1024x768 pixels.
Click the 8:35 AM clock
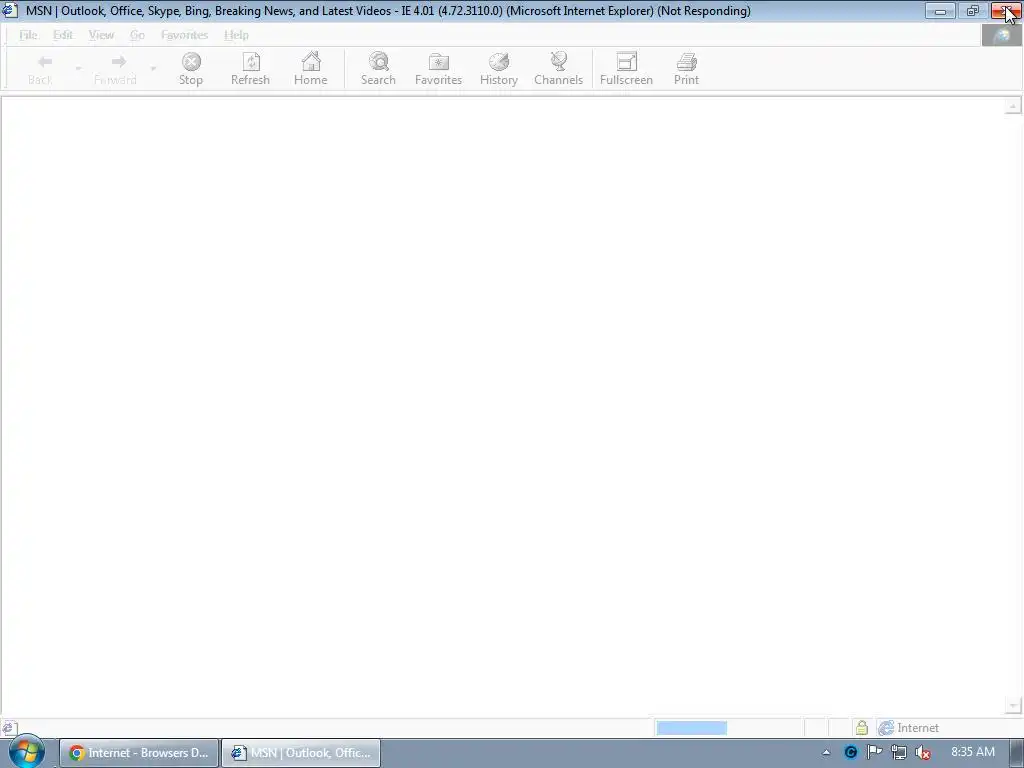click(x=972, y=752)
